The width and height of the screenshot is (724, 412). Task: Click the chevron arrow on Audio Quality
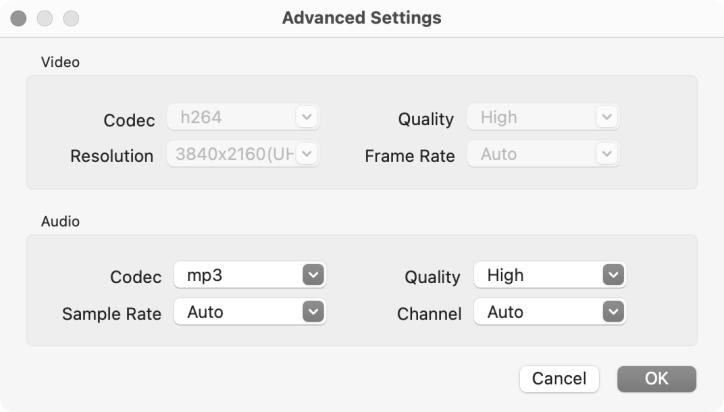point(613,275)
